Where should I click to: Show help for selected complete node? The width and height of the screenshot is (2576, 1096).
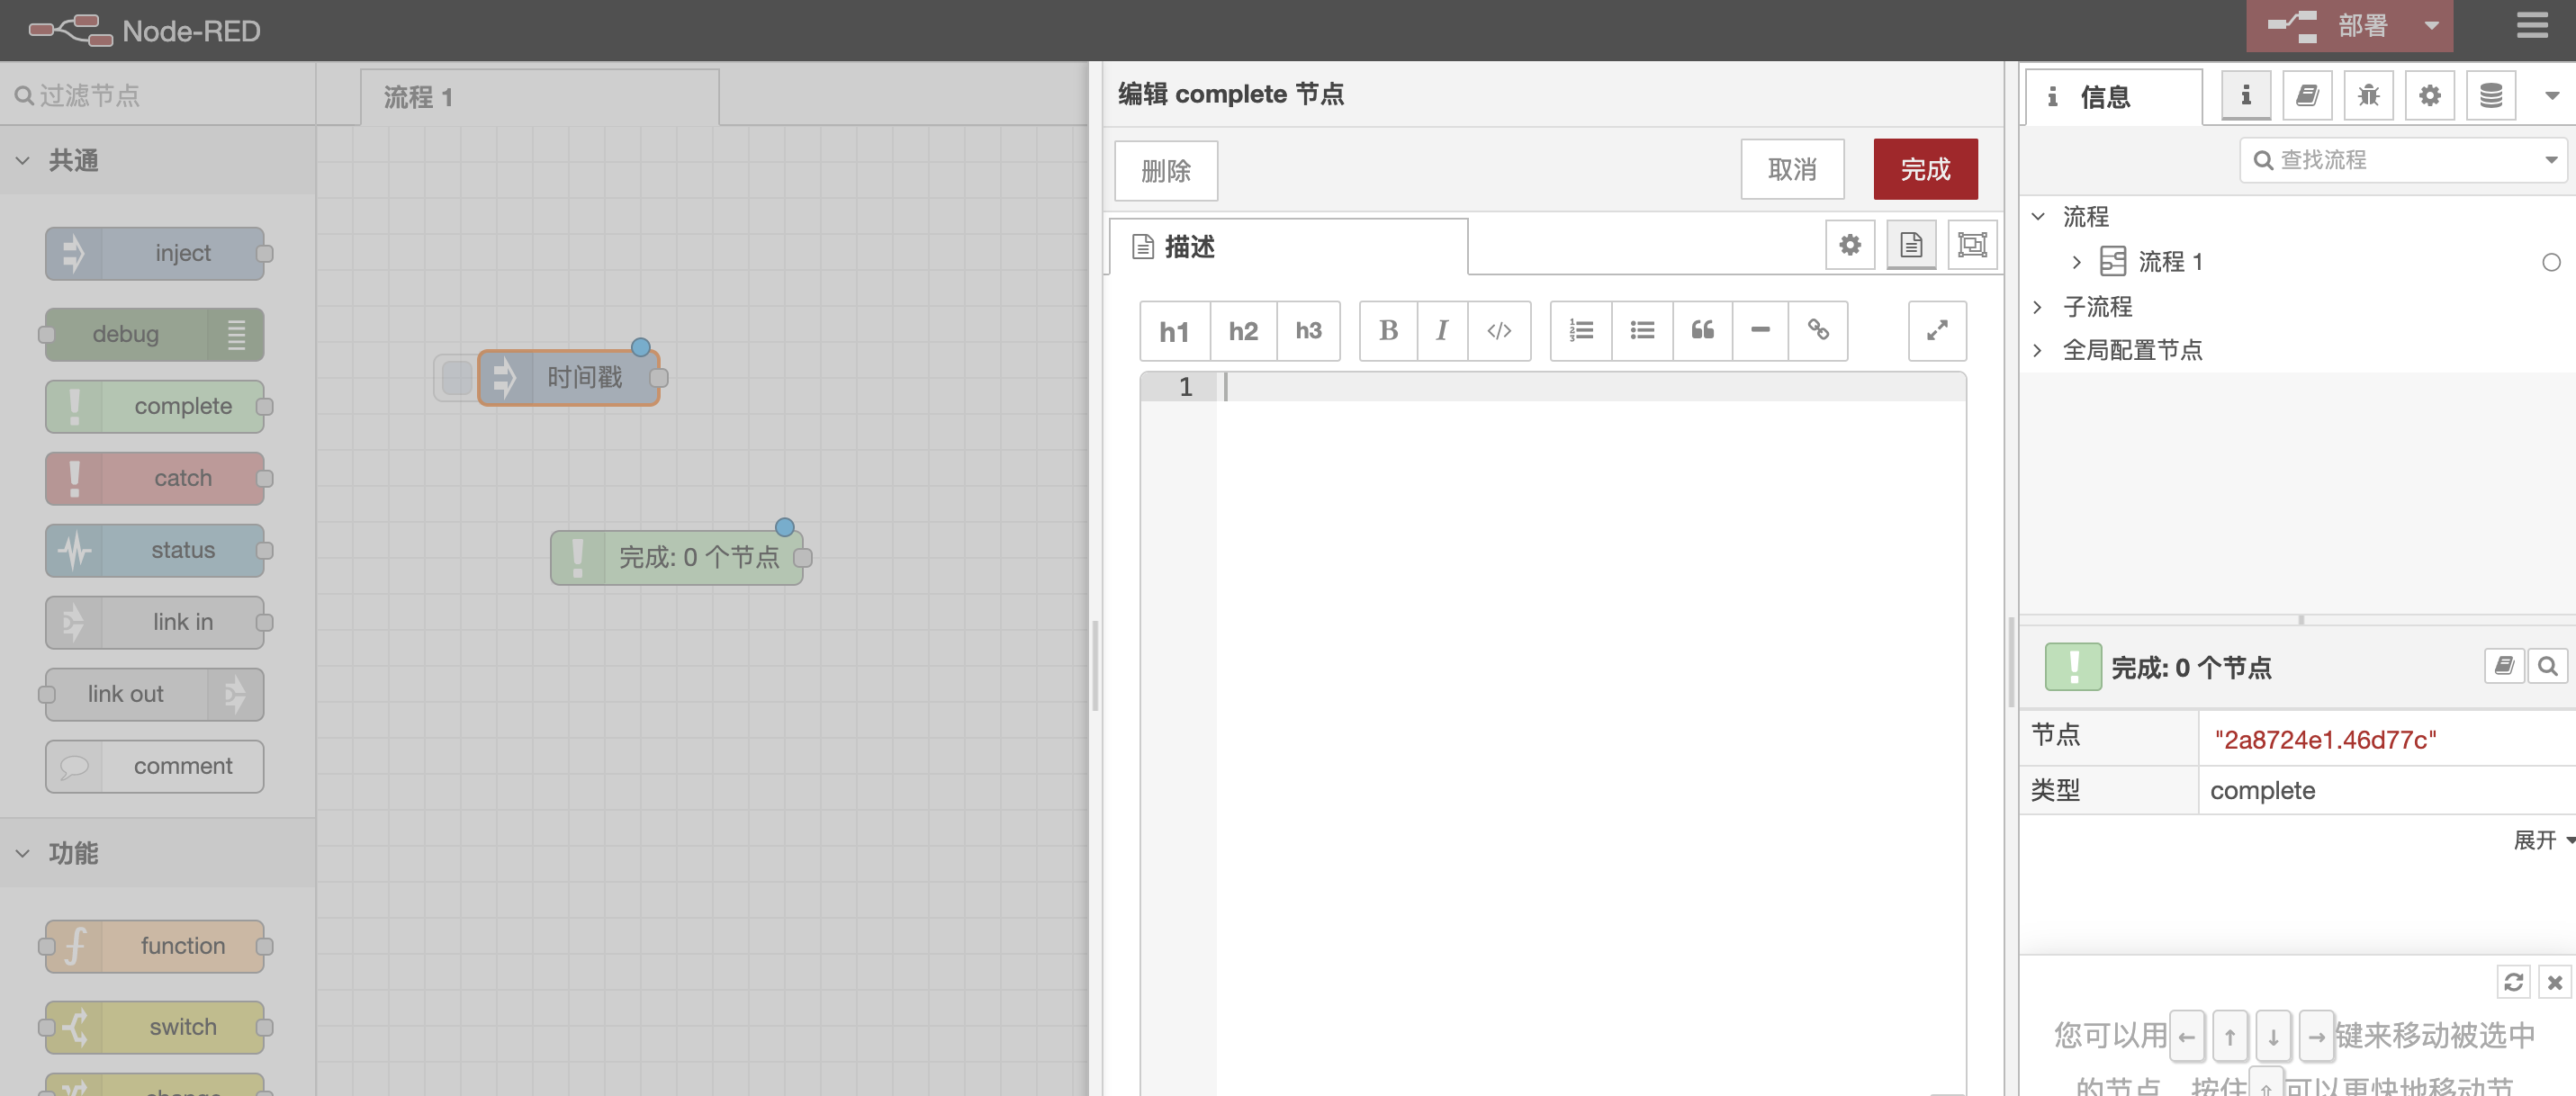click(2504, 666)
